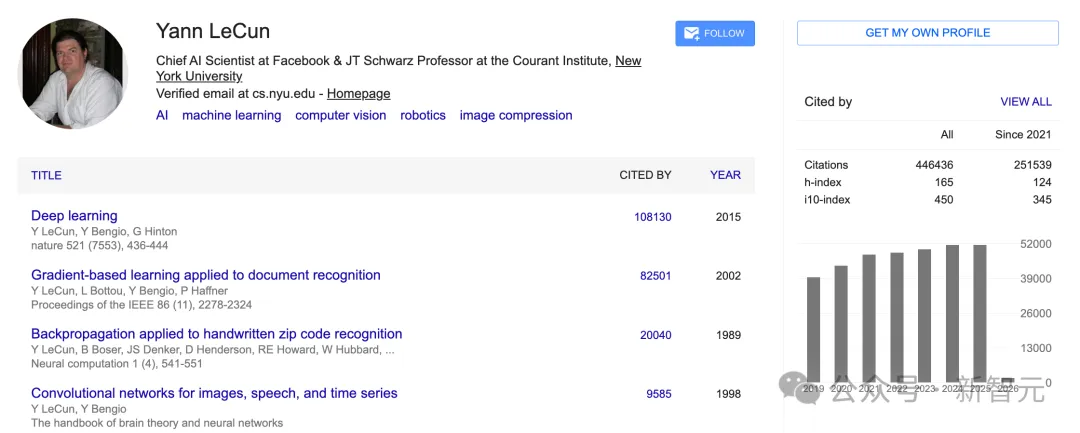This screenshot has height=433, width=1080.
Task: Open the 'Deep learning' paper
Action: coord(74,216)
